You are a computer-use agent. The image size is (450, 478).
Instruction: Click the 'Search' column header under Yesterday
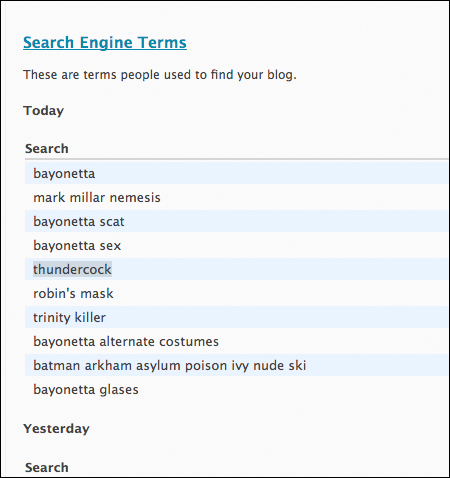coord(47,468)
